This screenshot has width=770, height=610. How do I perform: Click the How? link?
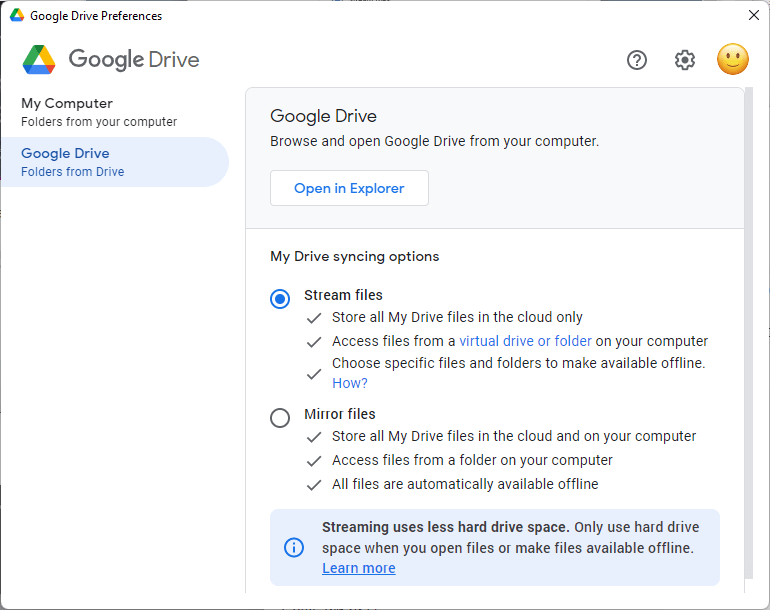click(x=350, y=383)
